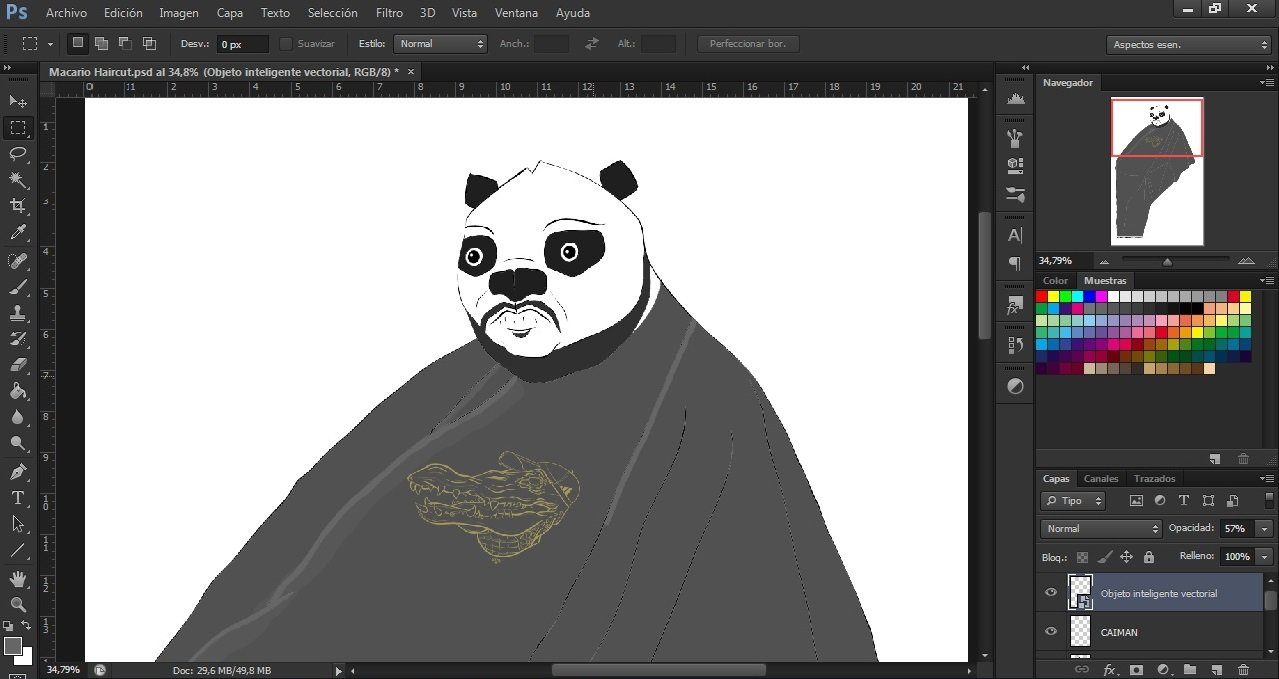Toggle layer filtering switch on or off

pos(1267,501)
